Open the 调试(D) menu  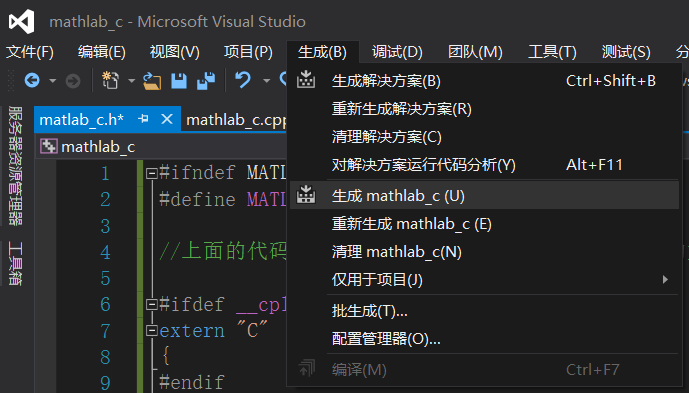pos(397,52)
